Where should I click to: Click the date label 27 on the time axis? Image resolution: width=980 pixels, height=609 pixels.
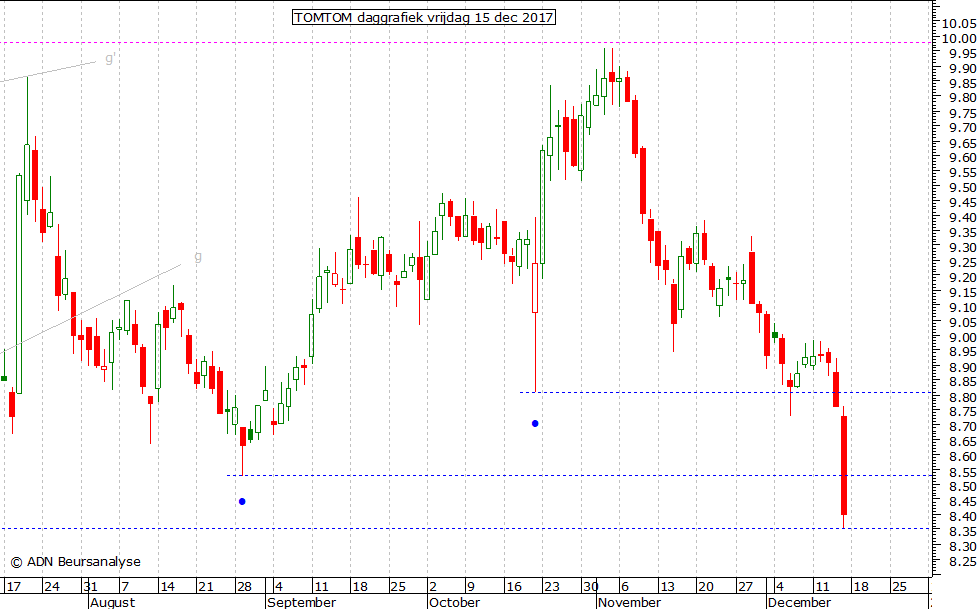(x=745, y=586)
